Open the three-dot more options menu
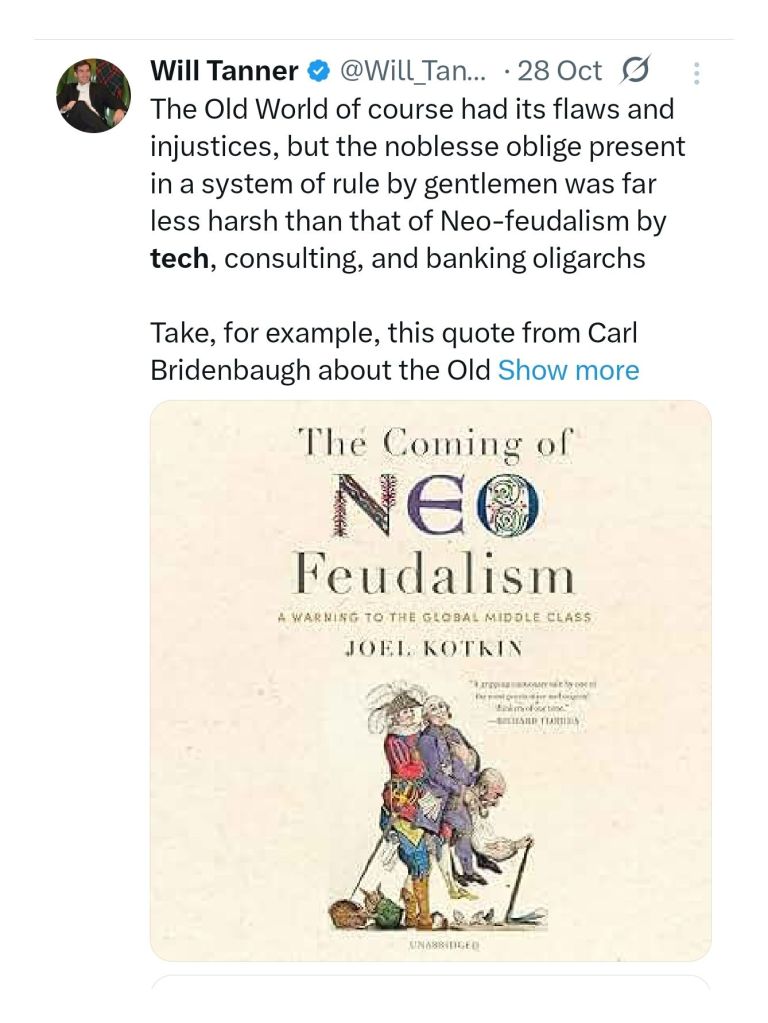The height and width of the screenshot is (1023, 768). [x=697, y=72]
